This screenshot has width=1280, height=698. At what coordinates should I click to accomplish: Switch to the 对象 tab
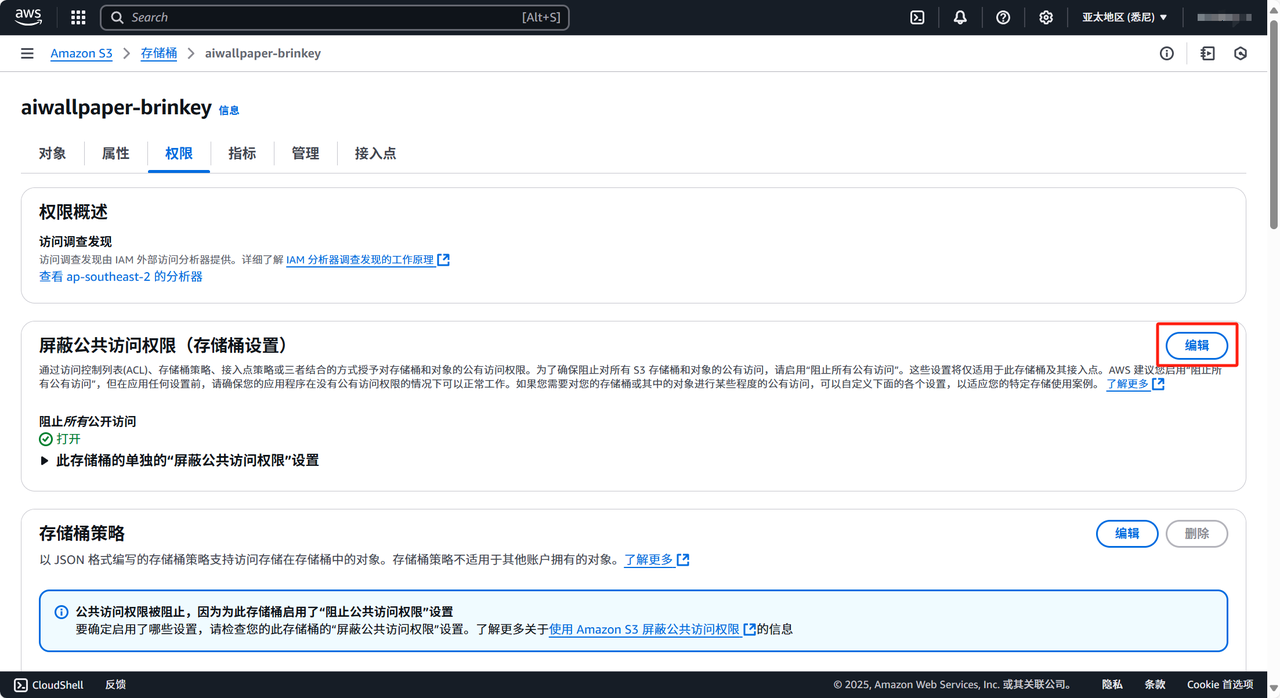[x=52, y=153]
